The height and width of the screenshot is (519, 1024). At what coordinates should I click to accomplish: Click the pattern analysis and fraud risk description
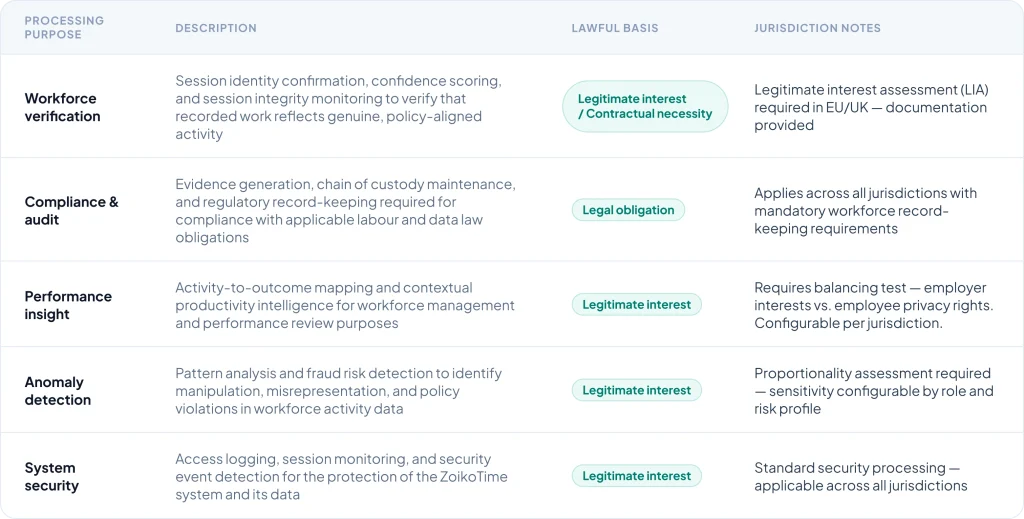point(338,390)
